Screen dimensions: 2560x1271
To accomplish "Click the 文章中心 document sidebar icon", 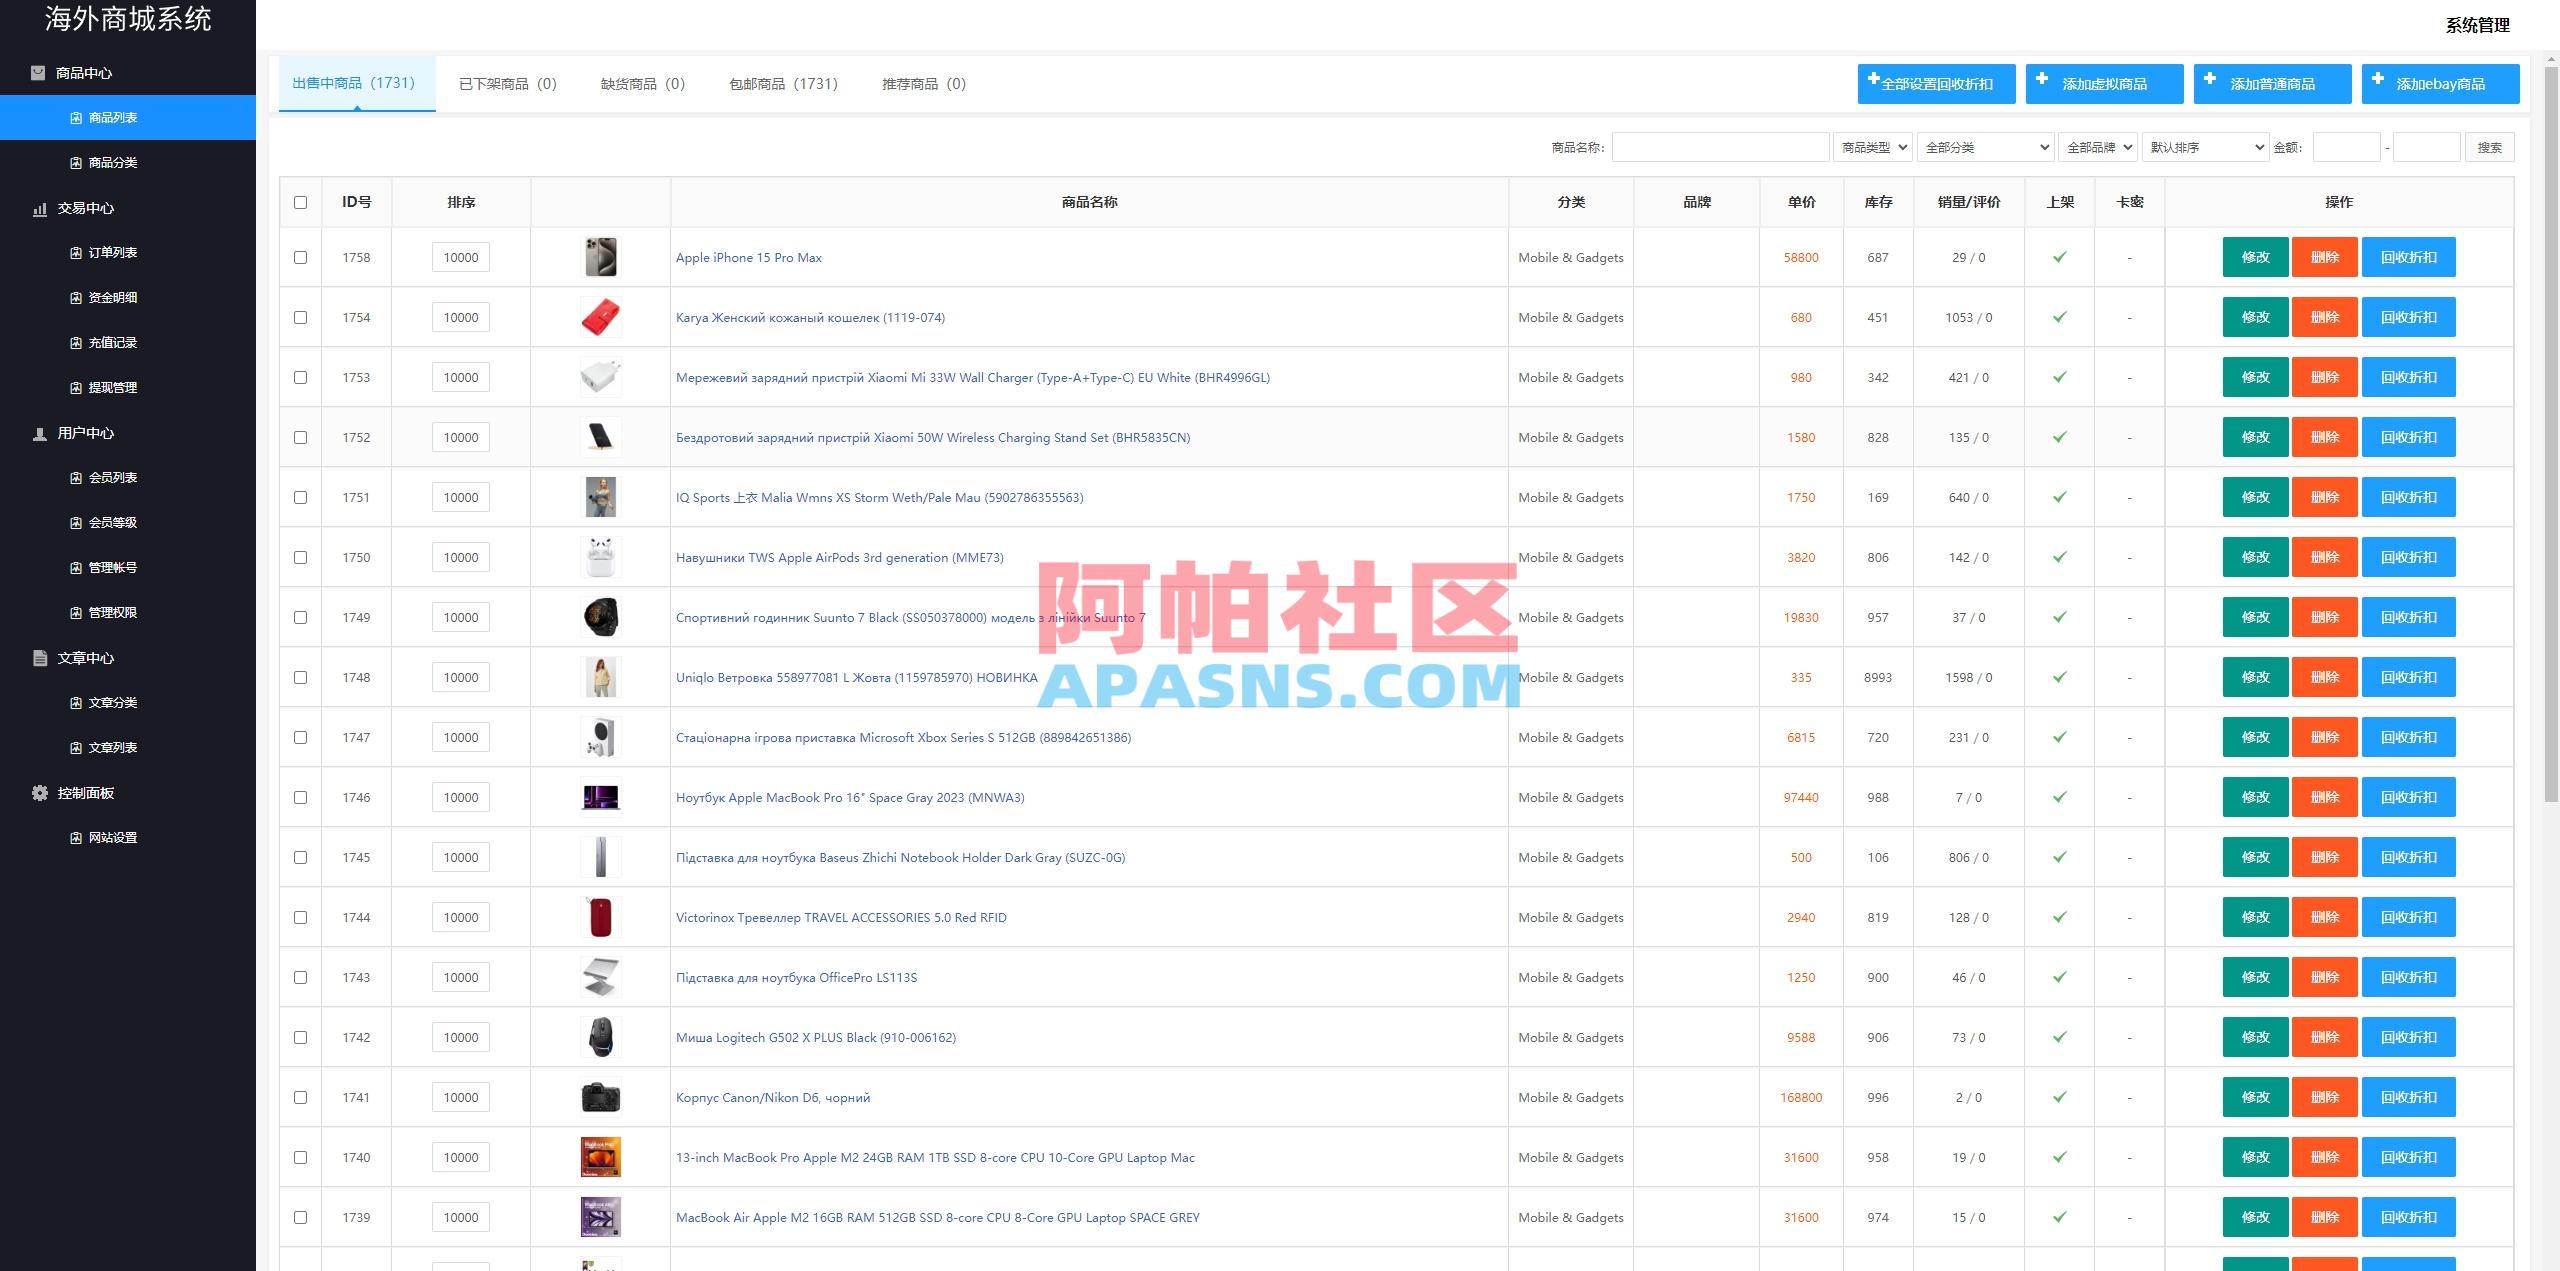I will coord(38,659).
